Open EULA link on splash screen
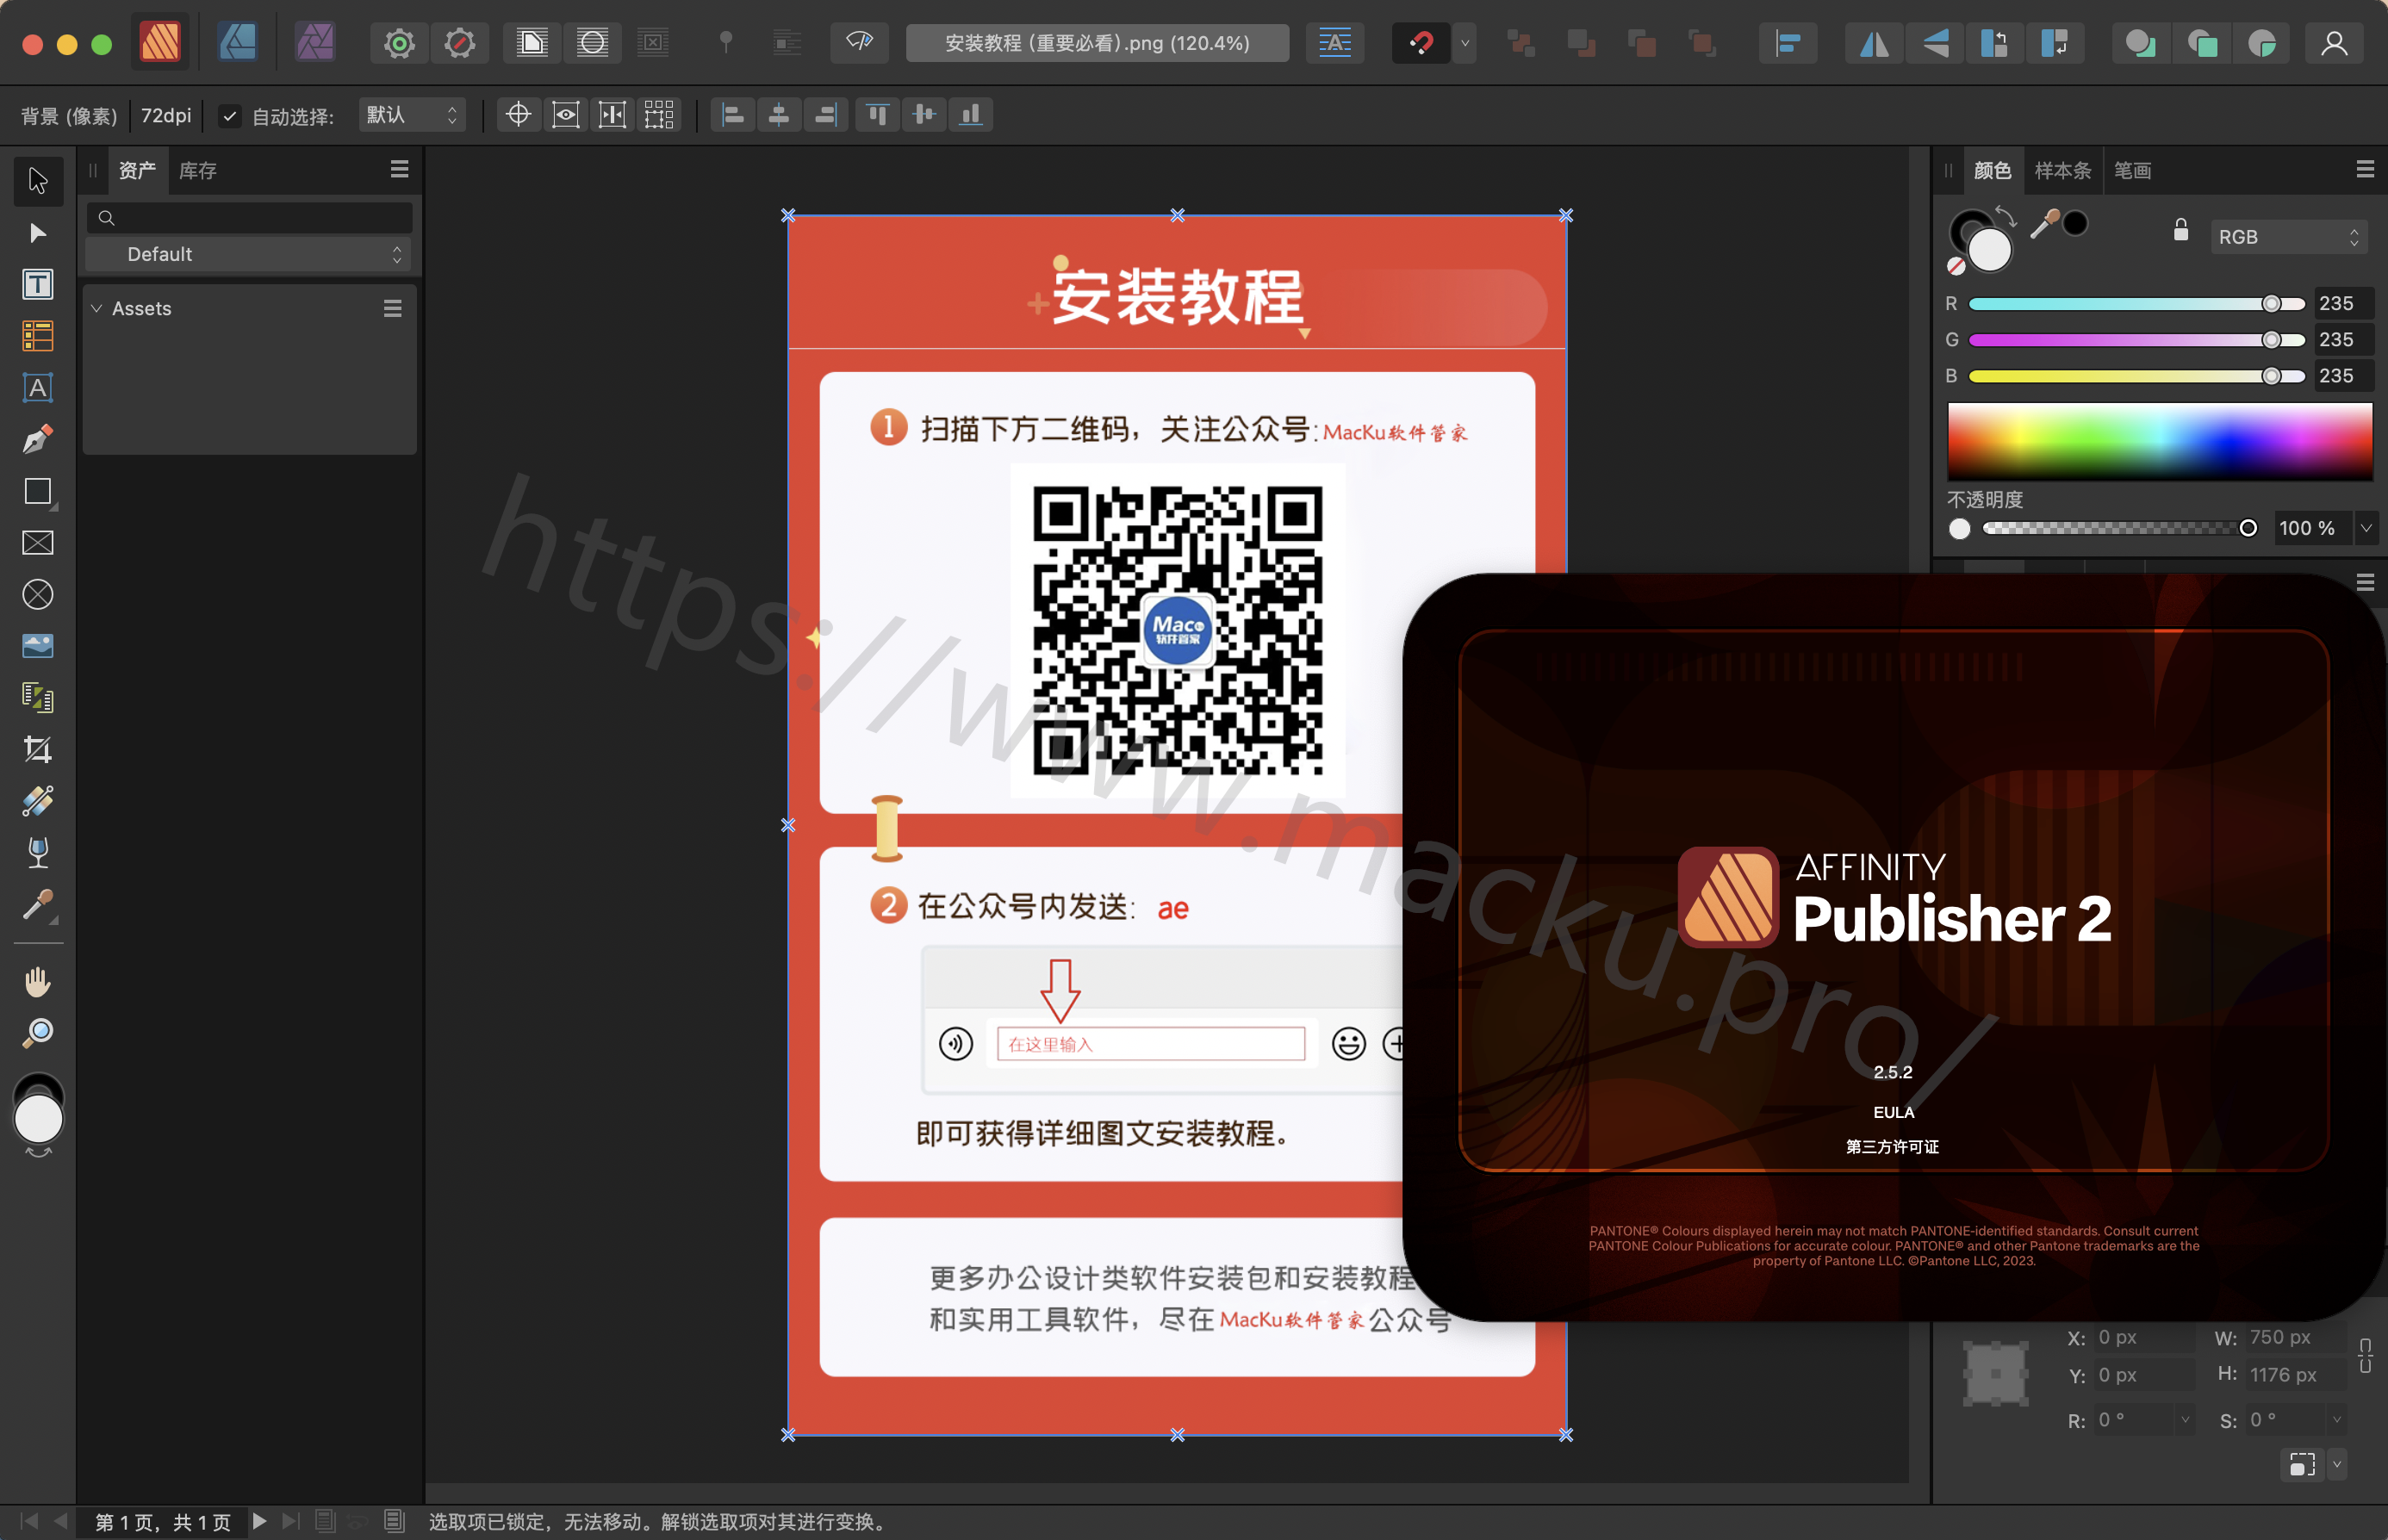This screenshot has height=1540, width=2388. pos(1893,1112)
